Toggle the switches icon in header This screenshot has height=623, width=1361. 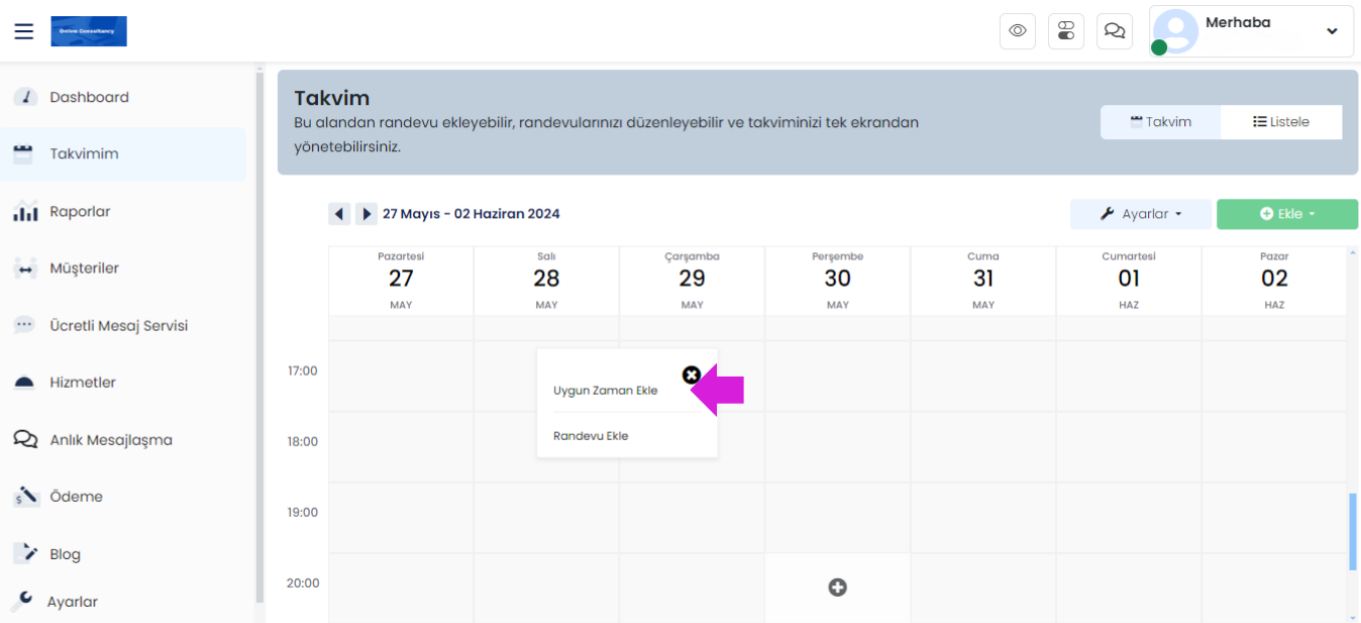point(1066,31)
